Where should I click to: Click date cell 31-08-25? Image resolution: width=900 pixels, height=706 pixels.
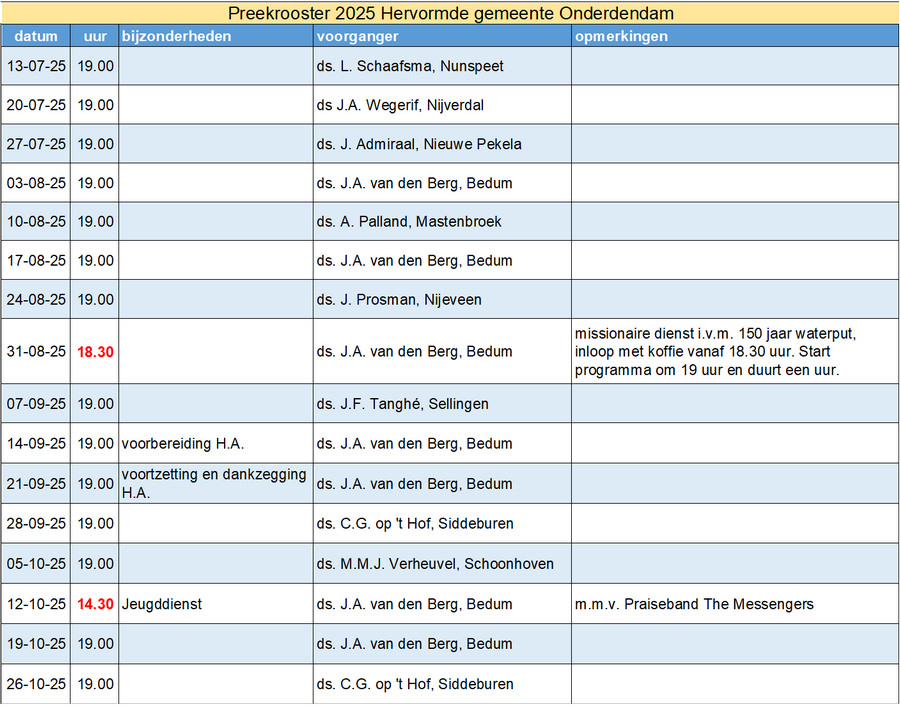click(36, 351)
